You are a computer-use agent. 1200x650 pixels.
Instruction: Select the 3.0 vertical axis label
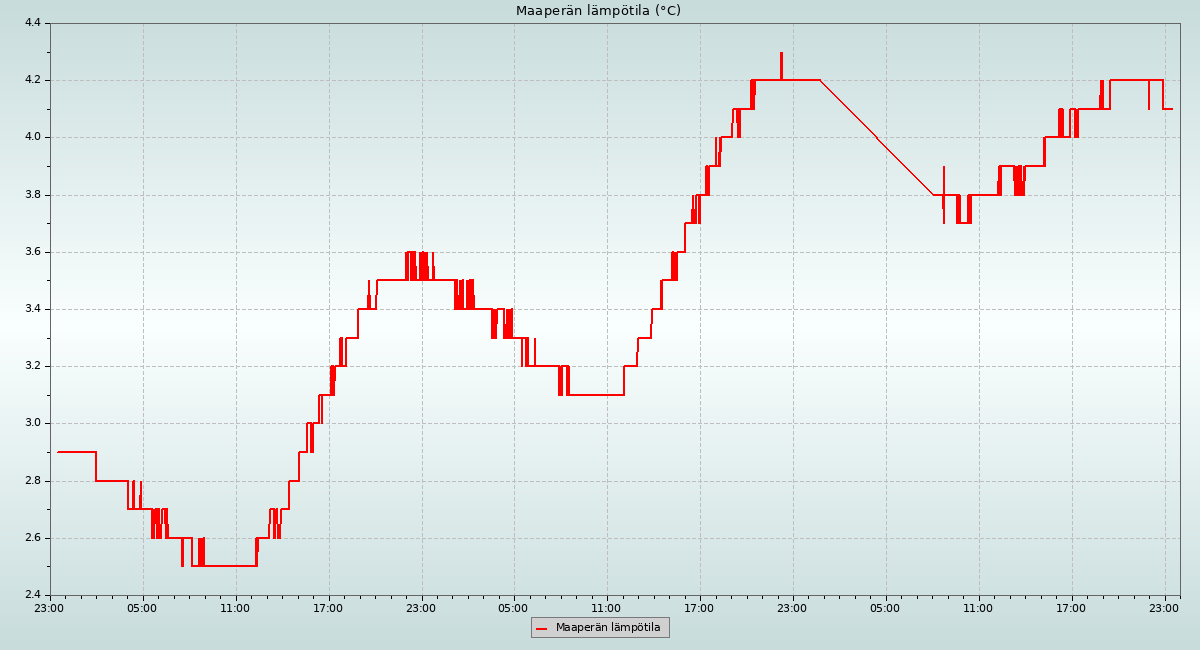31,423
